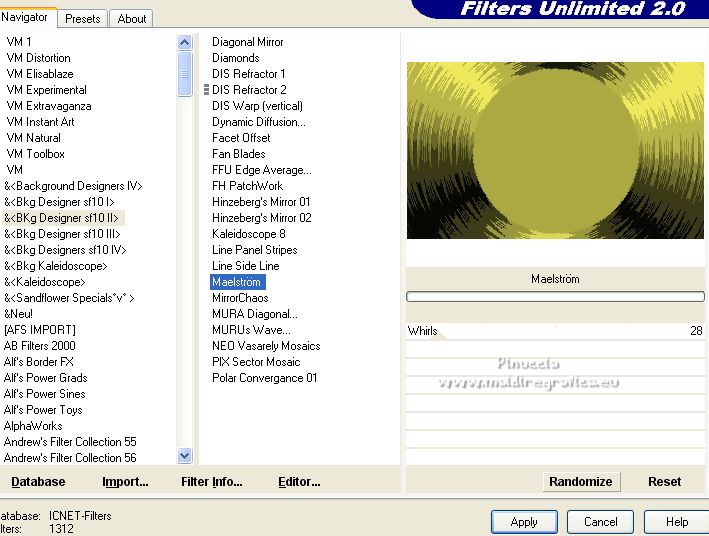Image resolution: width=709 pixels, height=536 pixels.
Task: Select &<Kaleidoscope> category
Action: [x=45, y=282]
